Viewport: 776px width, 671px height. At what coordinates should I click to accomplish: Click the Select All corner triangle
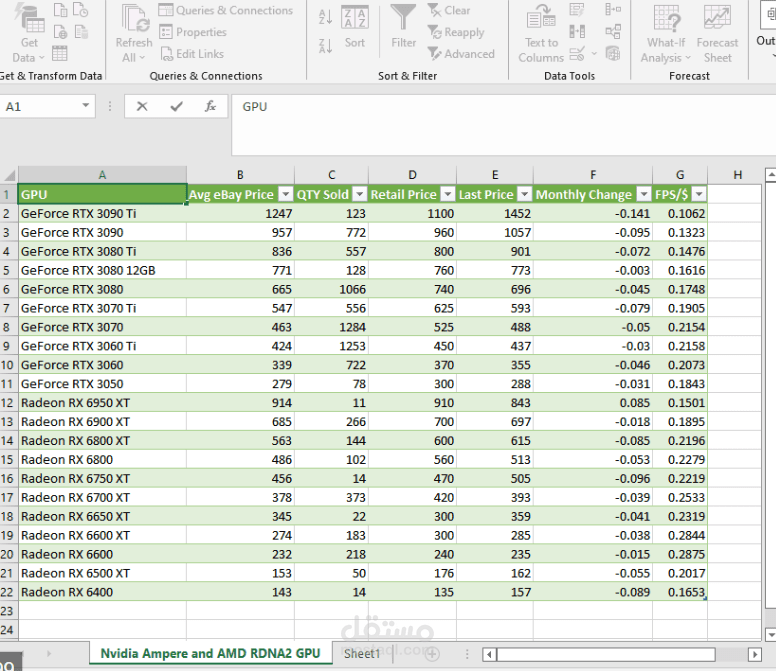9,175
